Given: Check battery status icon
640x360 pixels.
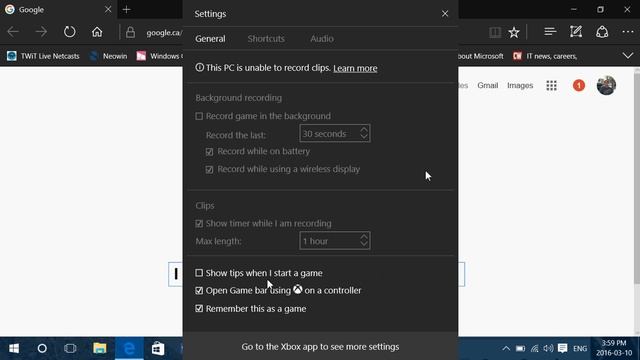Looking at the screenshot, I should (520, 349).
